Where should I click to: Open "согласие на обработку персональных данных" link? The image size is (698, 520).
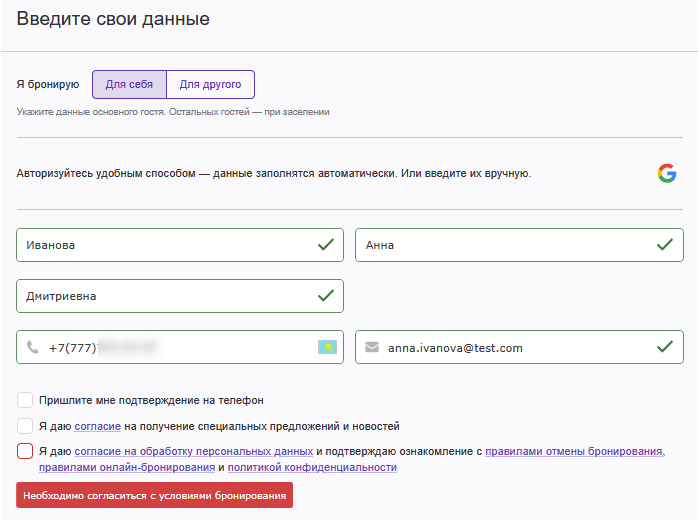click(x=195, y=451)
